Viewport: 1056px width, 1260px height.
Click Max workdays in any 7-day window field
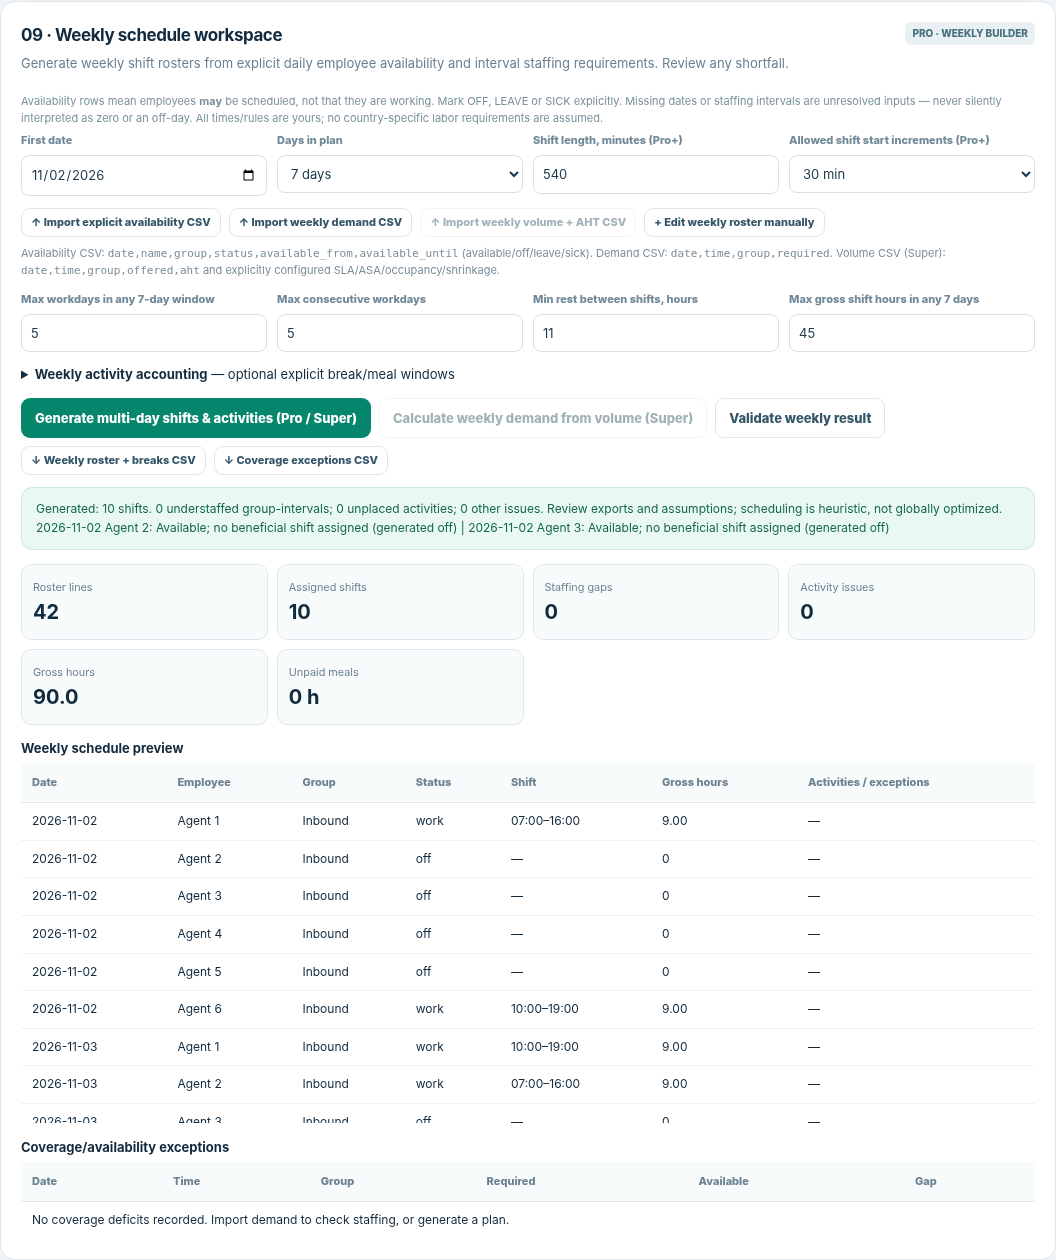point(144,333)
